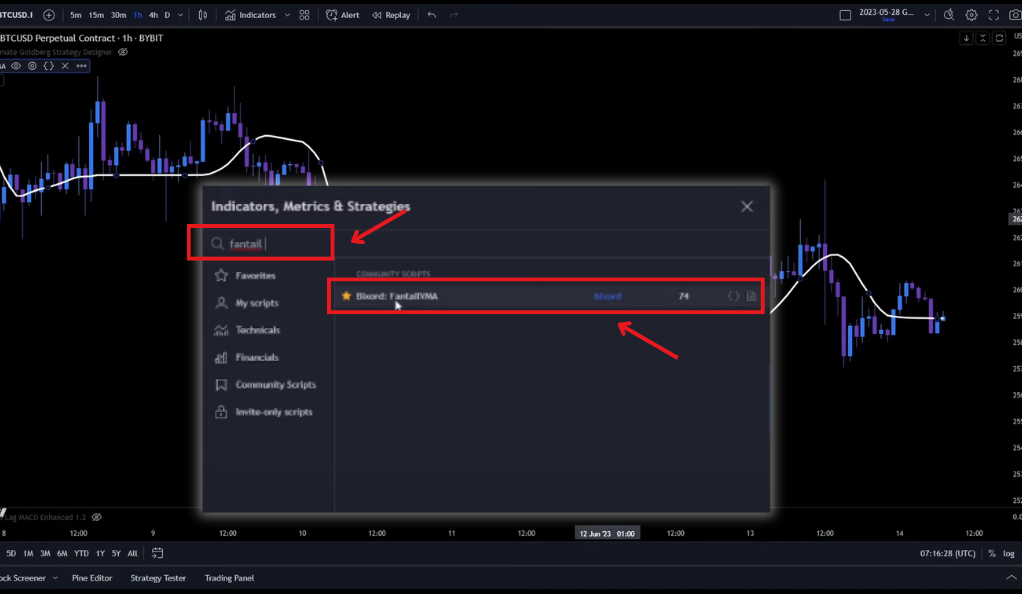Set date range to 1M
Image resolution: width=1022 pixels, height=594 pixels.
28,553
